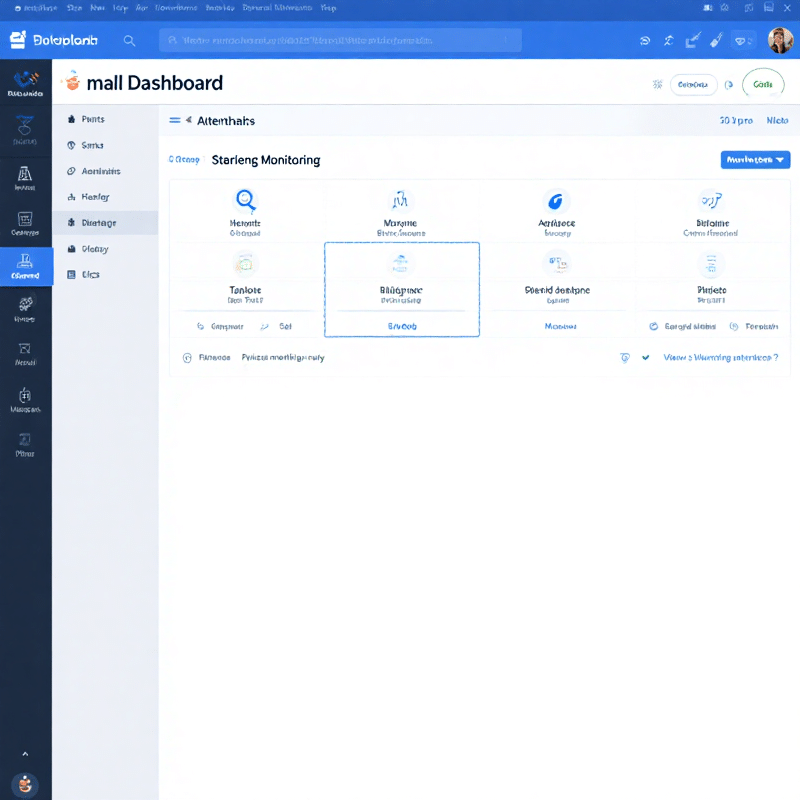This screenshot has width=800, height=800.
Task: Follow the blue View link at the bottom right
Action: (x=720, y=357)
